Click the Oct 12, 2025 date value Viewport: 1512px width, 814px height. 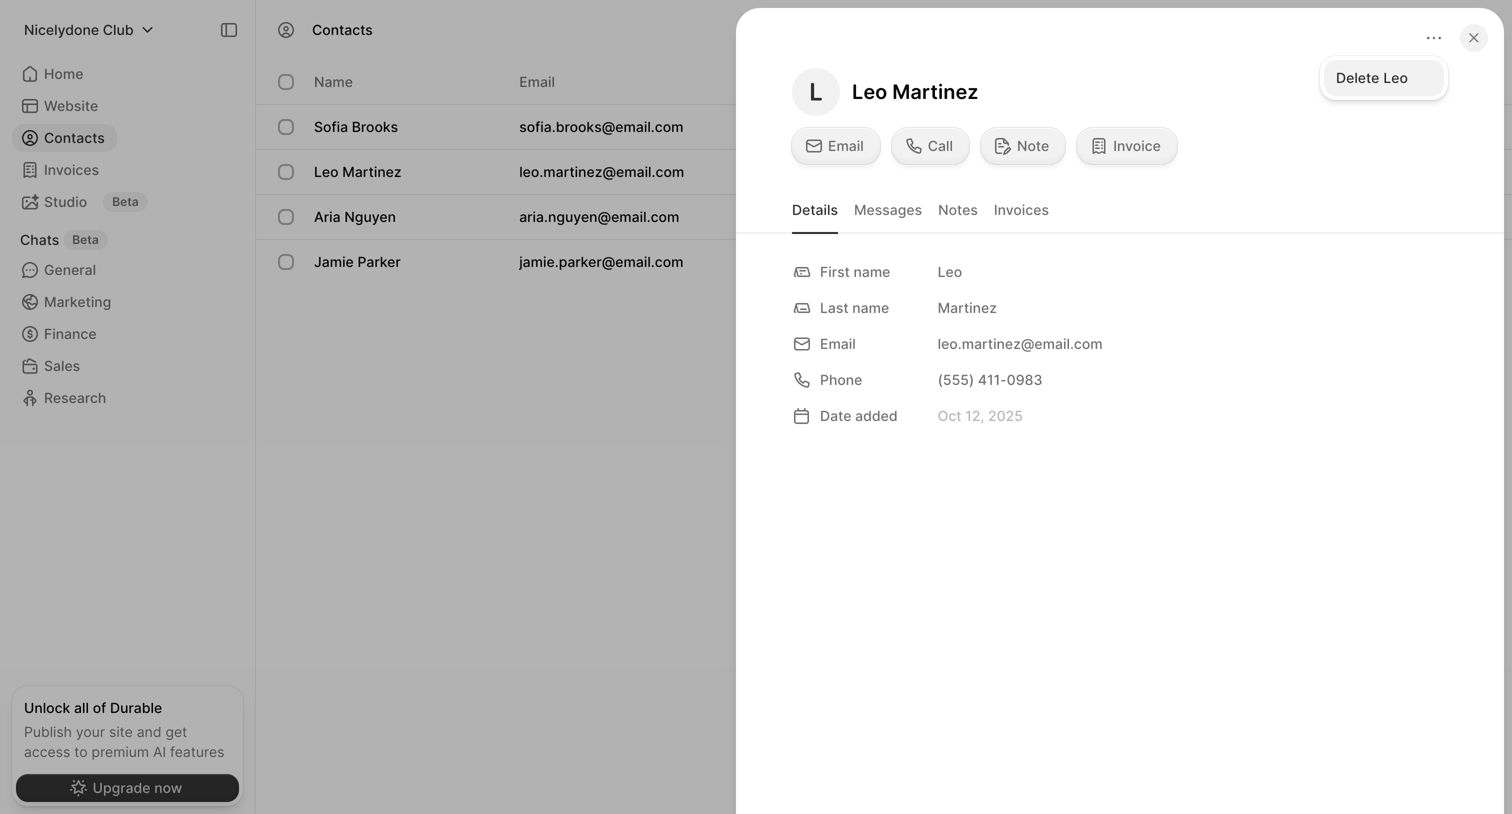coord(980,416)
